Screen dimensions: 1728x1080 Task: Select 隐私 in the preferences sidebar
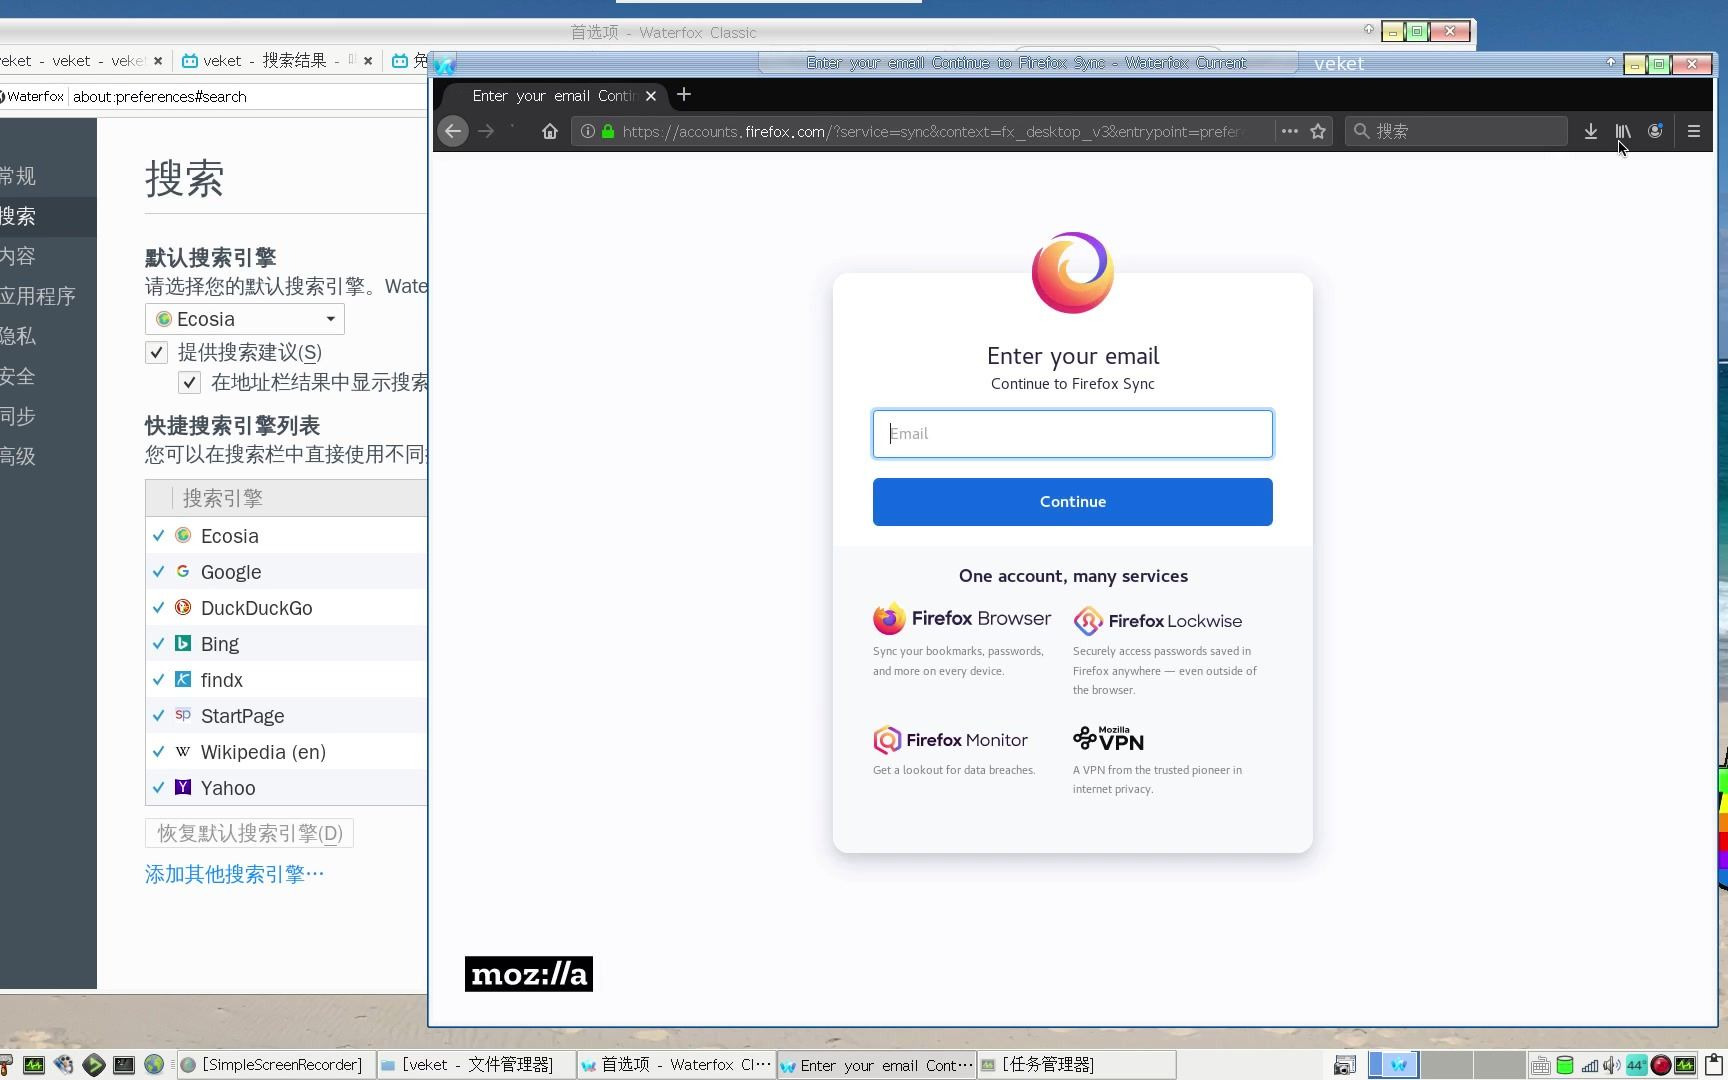point(48,336)
